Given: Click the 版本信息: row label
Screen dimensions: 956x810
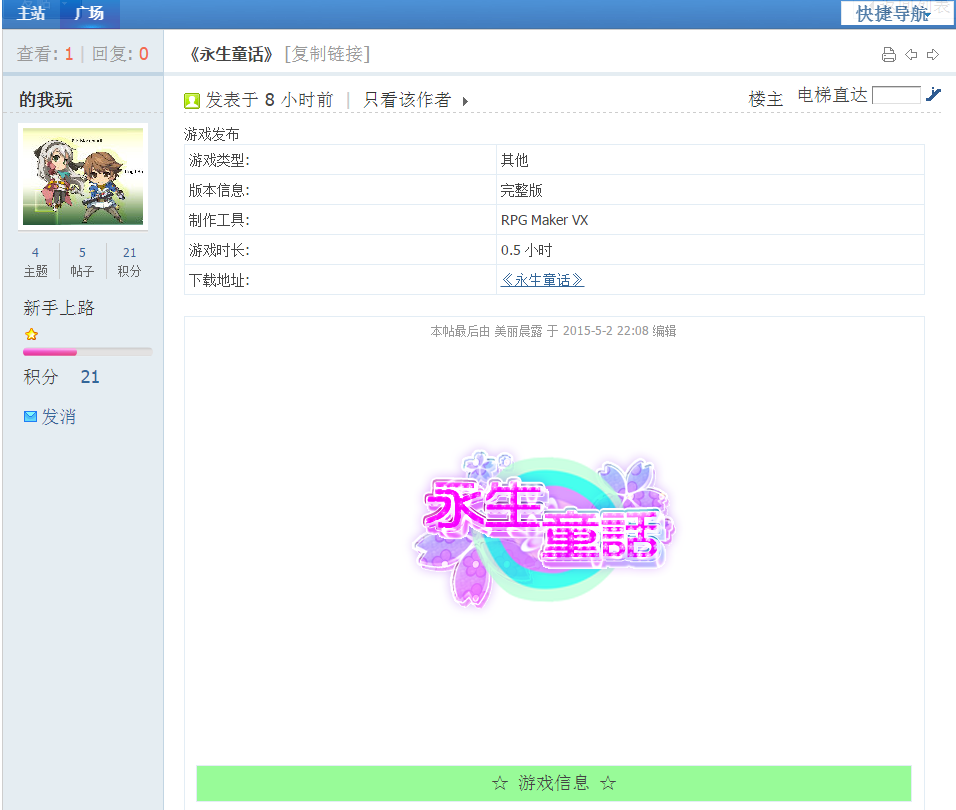Looking at the screenshot, I should point(219,190).
